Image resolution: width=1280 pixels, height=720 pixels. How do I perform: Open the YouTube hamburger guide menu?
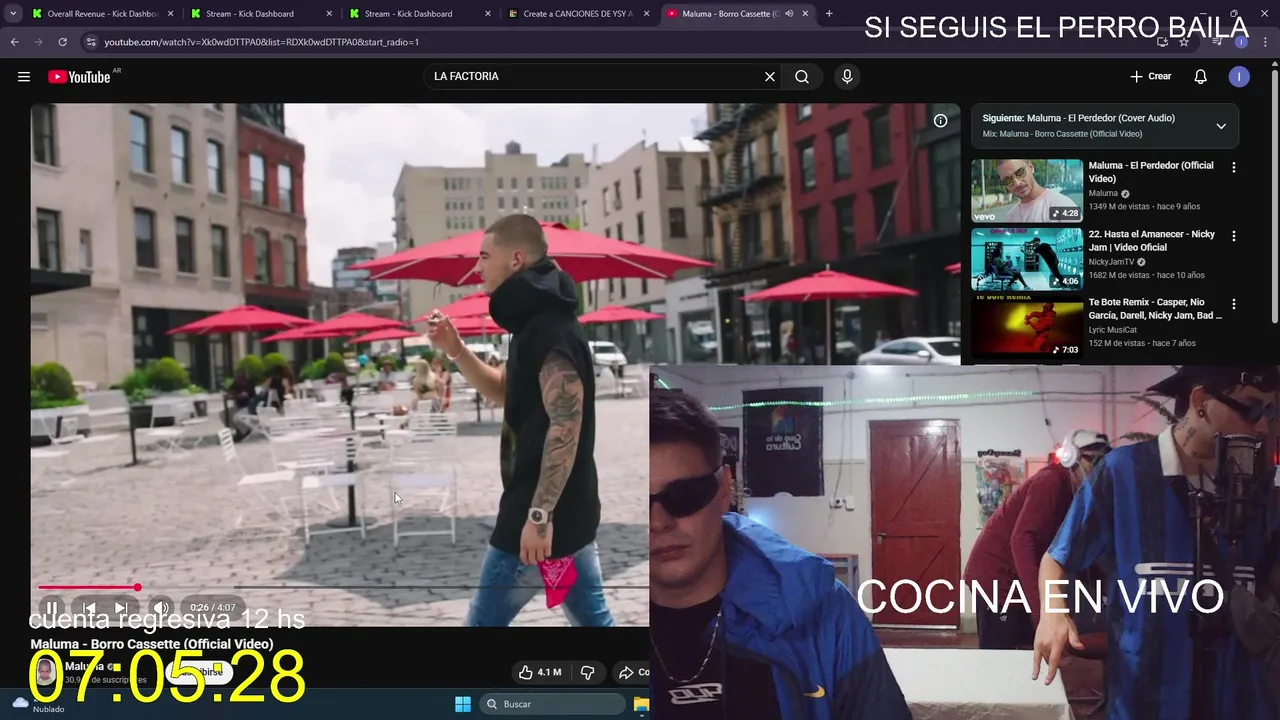[x=24, y=77]
